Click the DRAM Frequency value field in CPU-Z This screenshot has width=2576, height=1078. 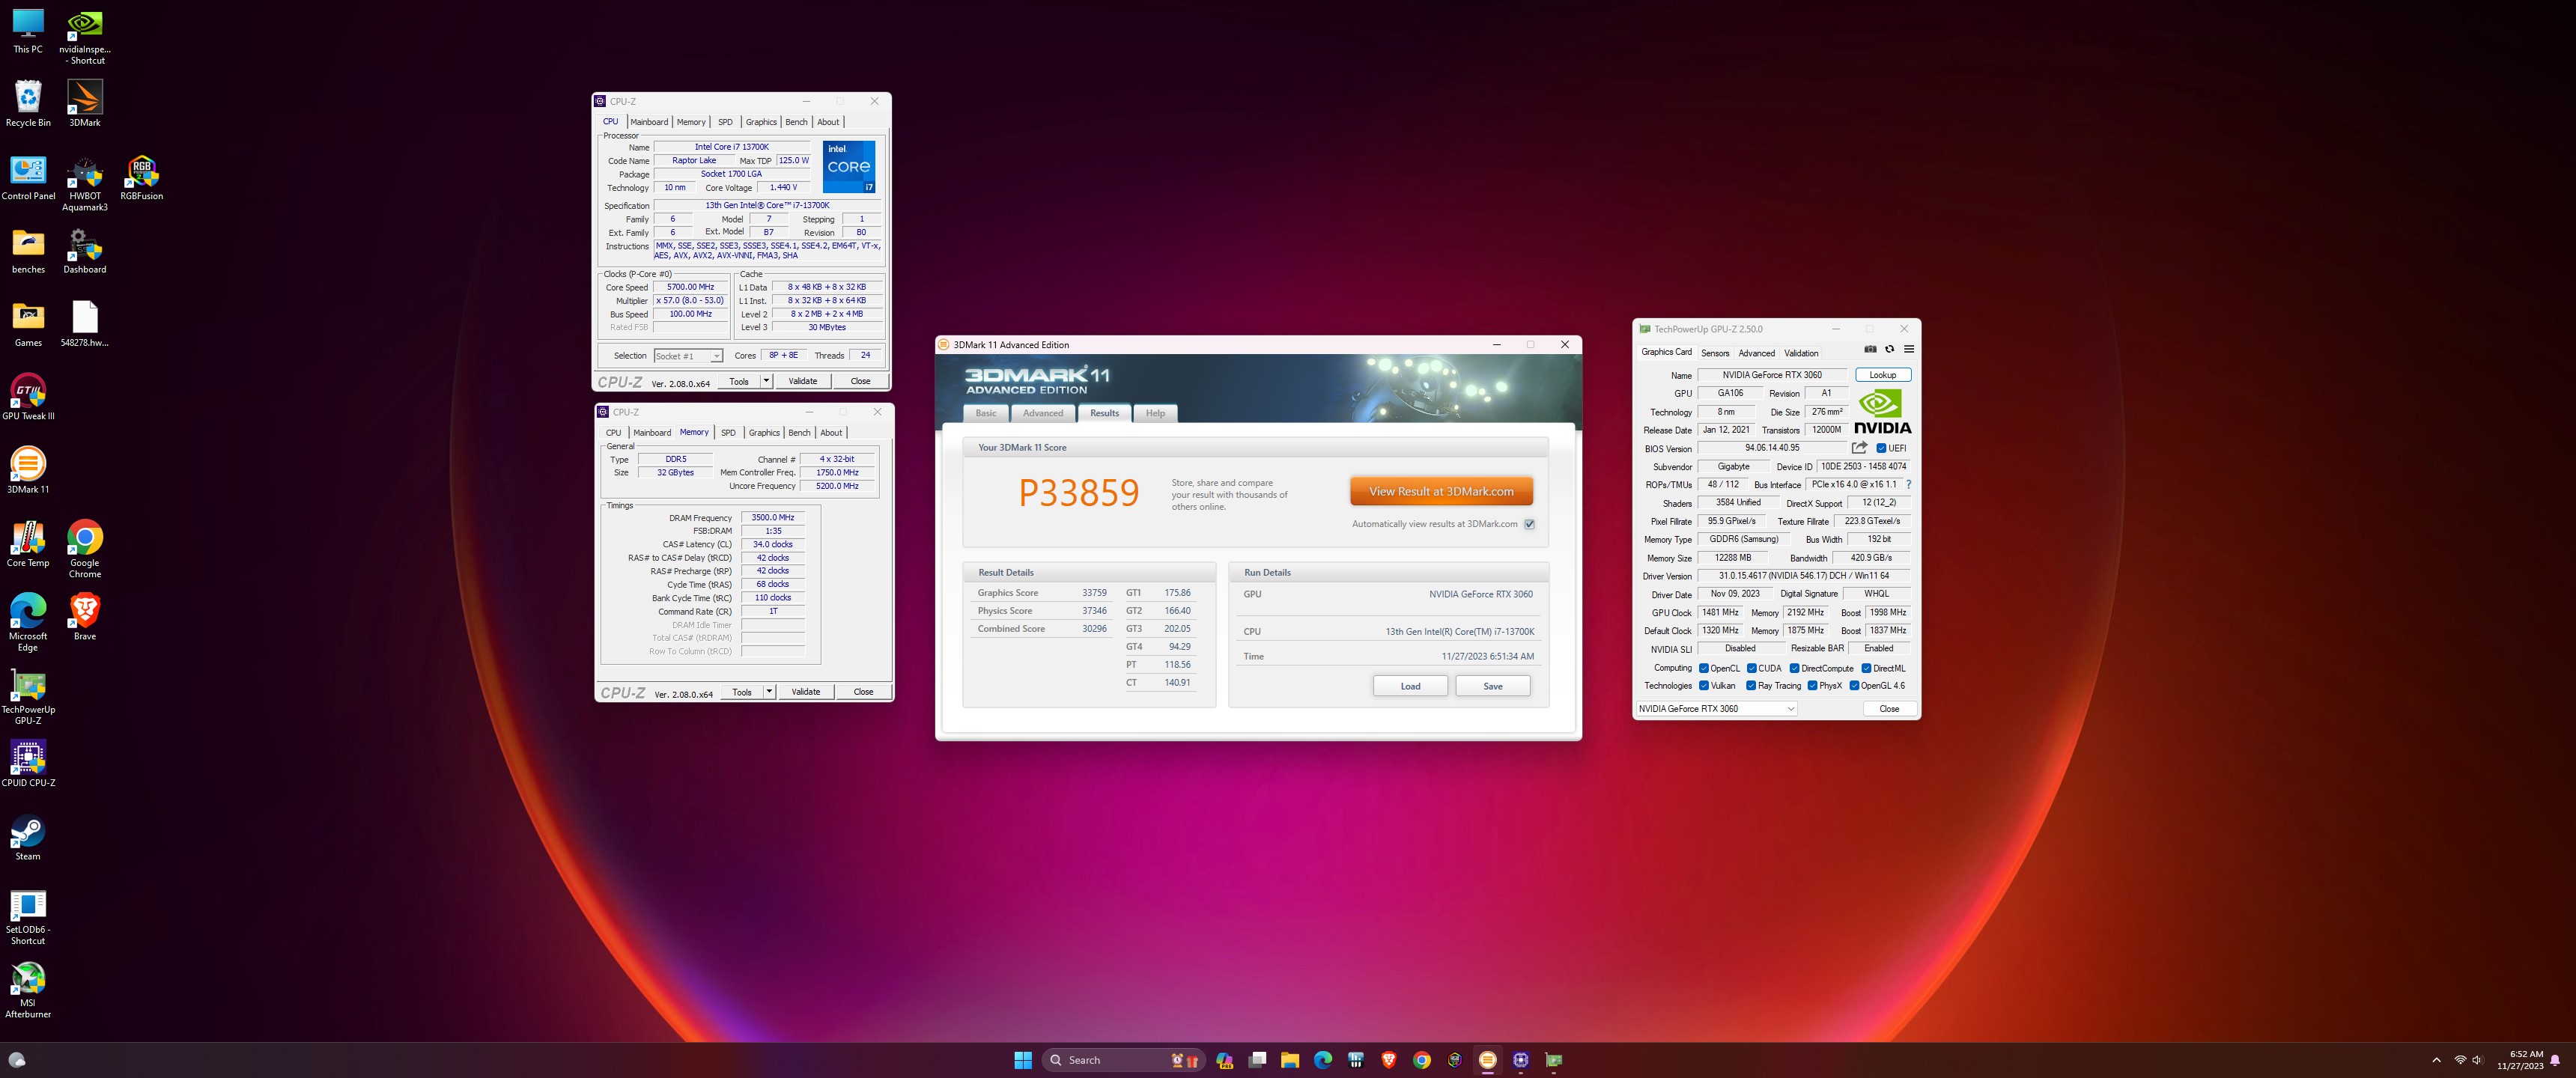coord(773,518)
